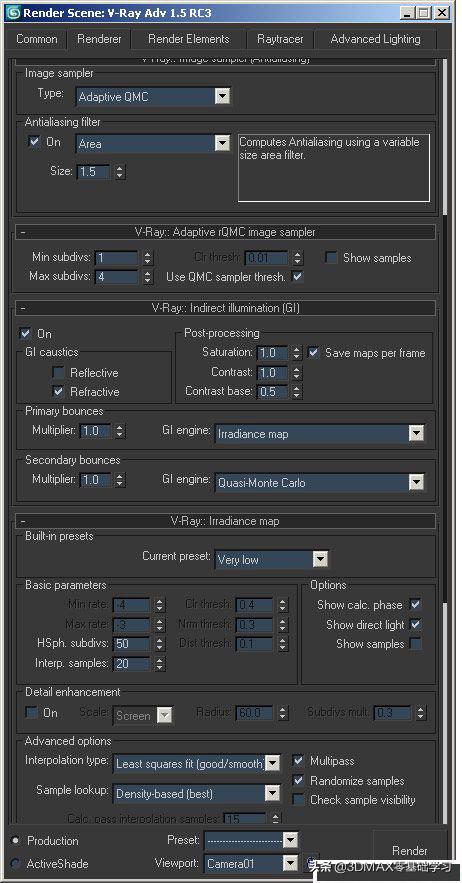
Task: Adjust the Min subdivs spinner
Action: [x=148, y=258]
